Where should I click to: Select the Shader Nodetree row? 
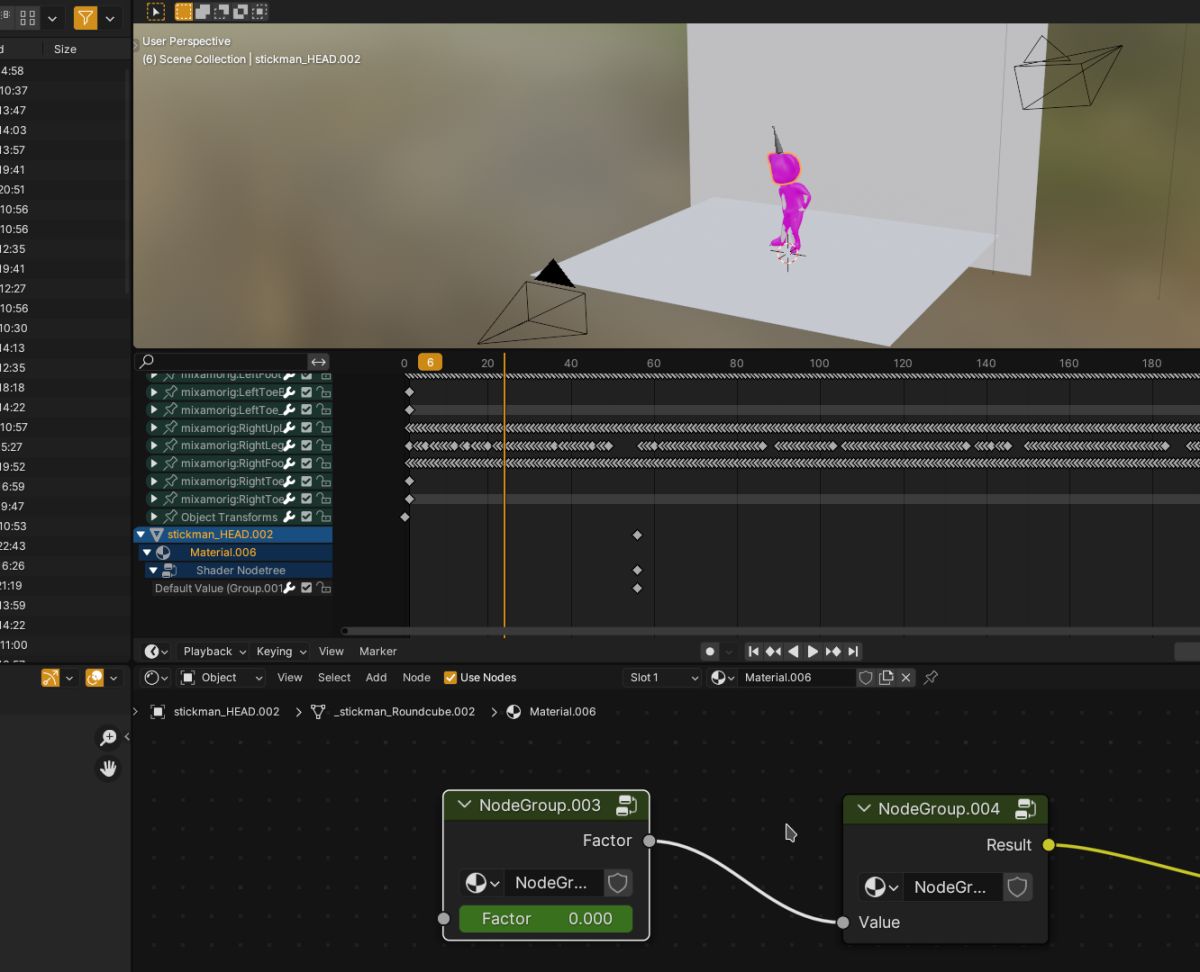(x=240, y=570)
